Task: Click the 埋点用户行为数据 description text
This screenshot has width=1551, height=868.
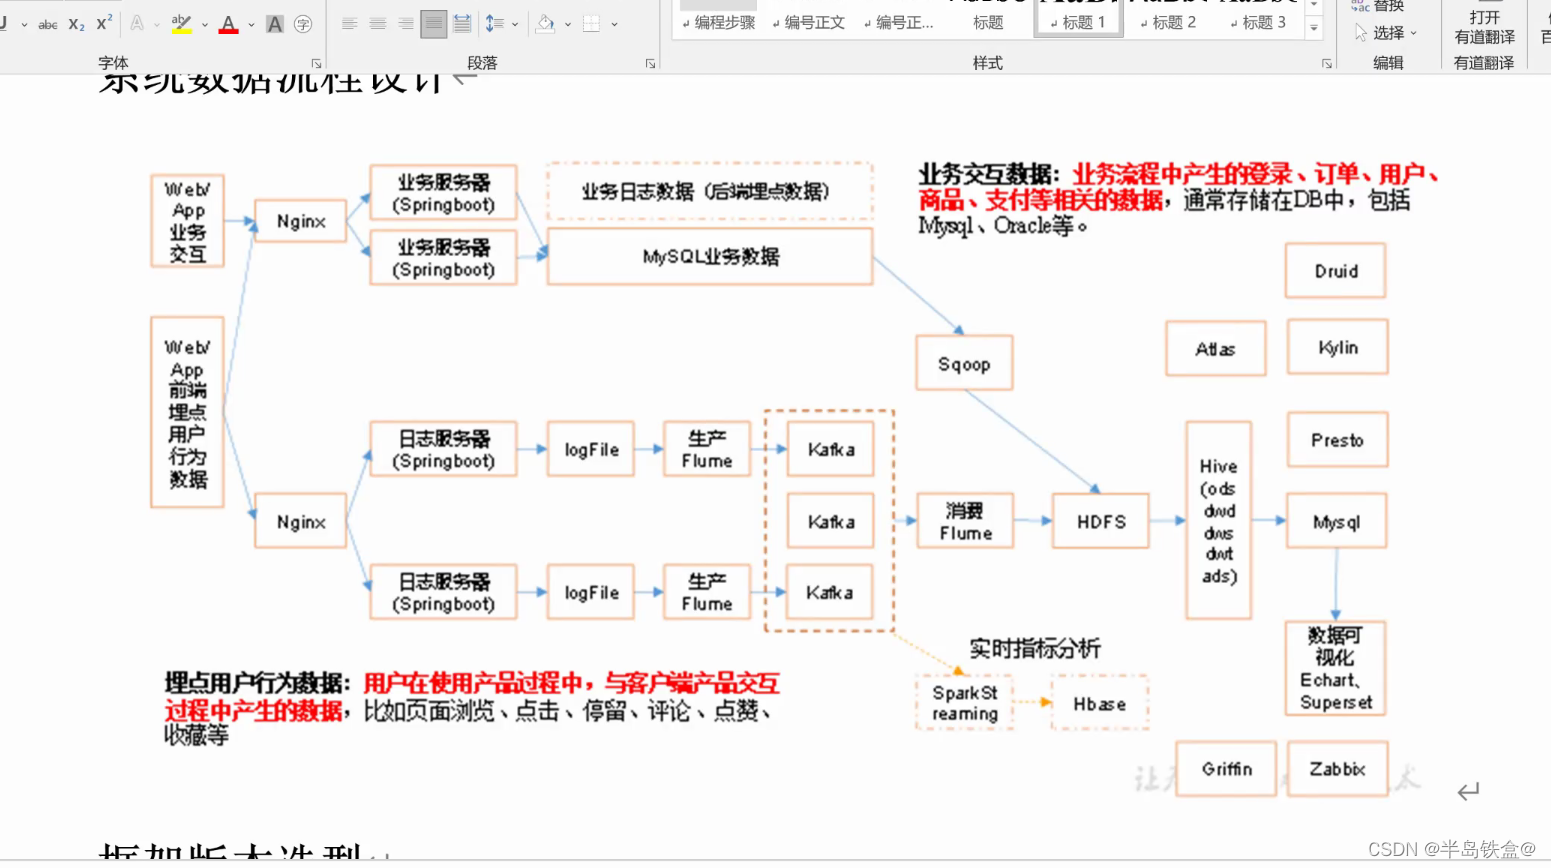Action: 472,709
